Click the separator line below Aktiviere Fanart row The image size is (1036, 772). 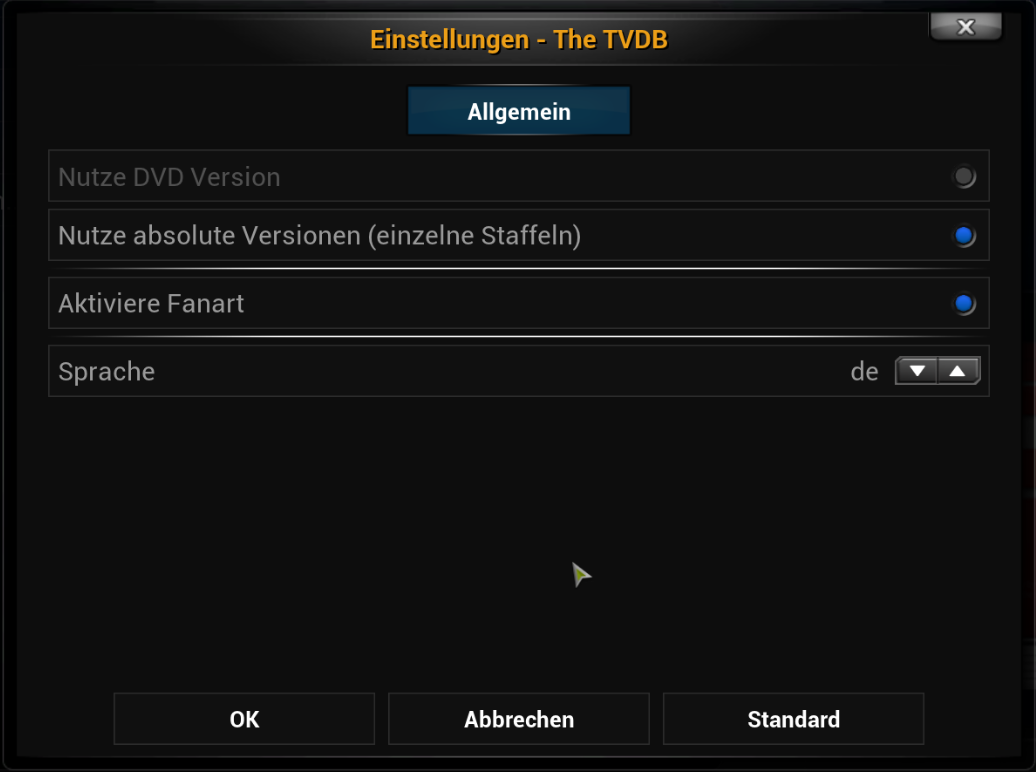coord(519,337)
